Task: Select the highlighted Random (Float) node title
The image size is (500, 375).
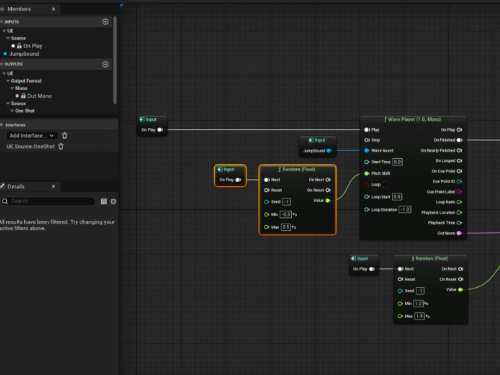Action: coord(298,170)
